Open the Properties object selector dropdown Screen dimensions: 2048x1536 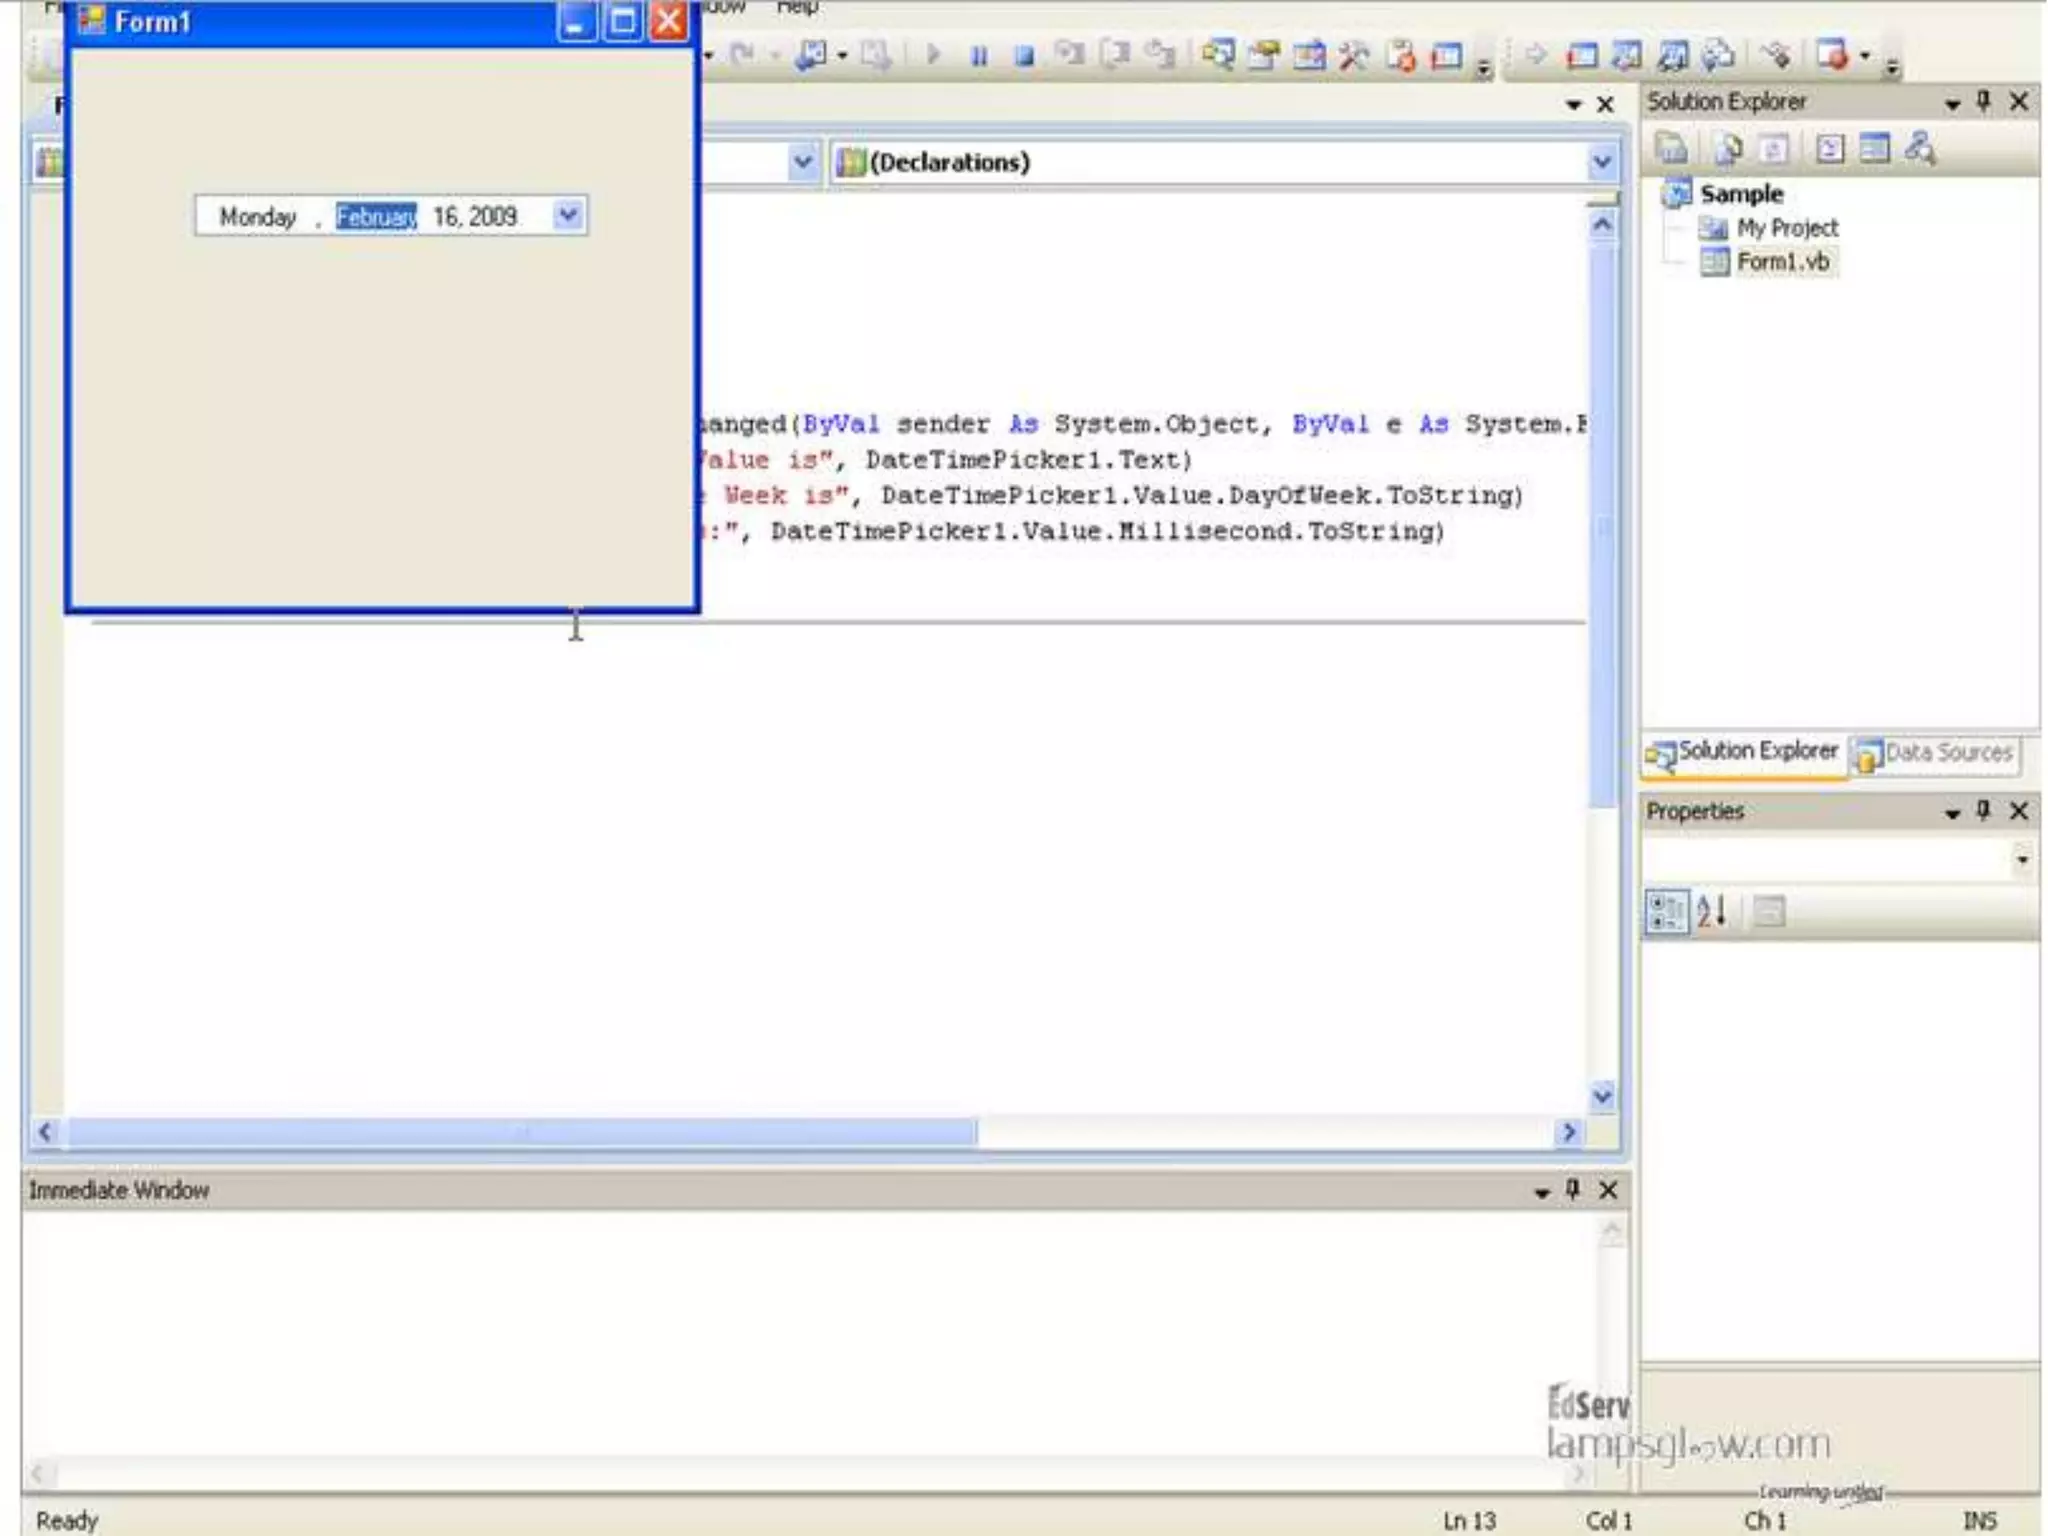coord(2022,859)
